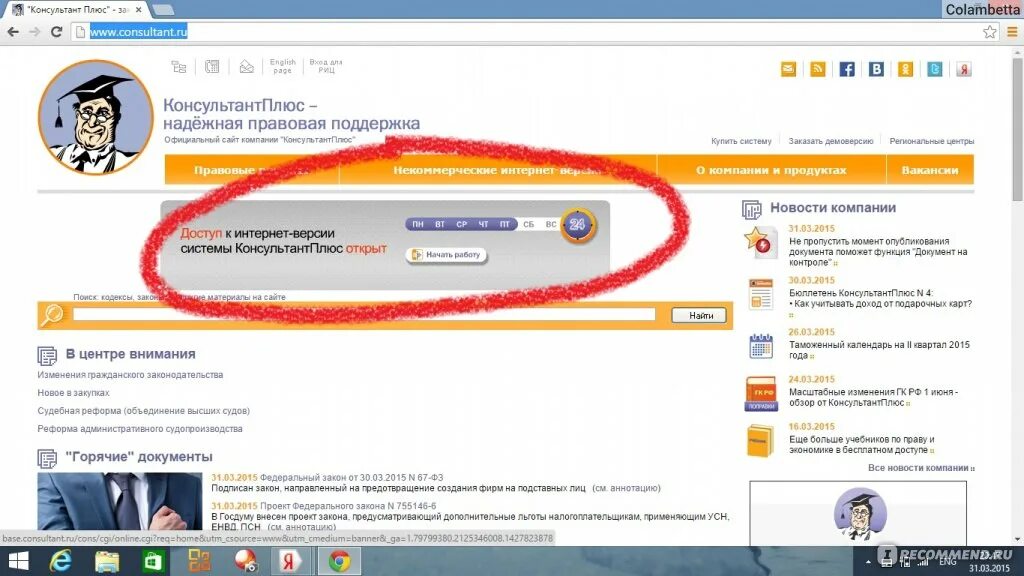Image resolution: width=1024 pixels, height=576 pixels.
Task: Click the ENG language indicator in tray
Action: 948,562
